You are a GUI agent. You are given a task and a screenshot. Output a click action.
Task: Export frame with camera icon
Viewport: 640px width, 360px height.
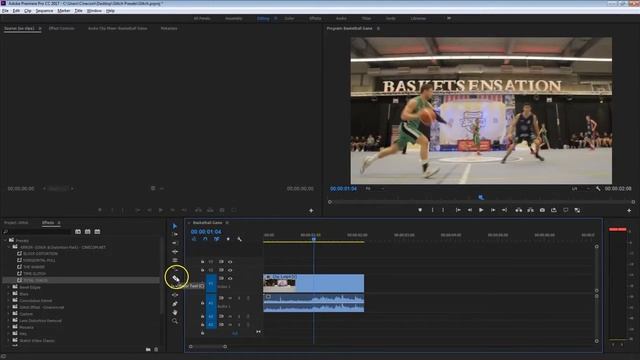(x=542, y=210)
